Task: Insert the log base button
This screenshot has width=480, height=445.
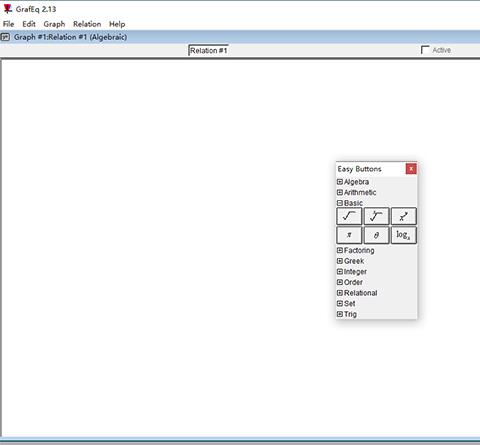Action: coord(403,235)
